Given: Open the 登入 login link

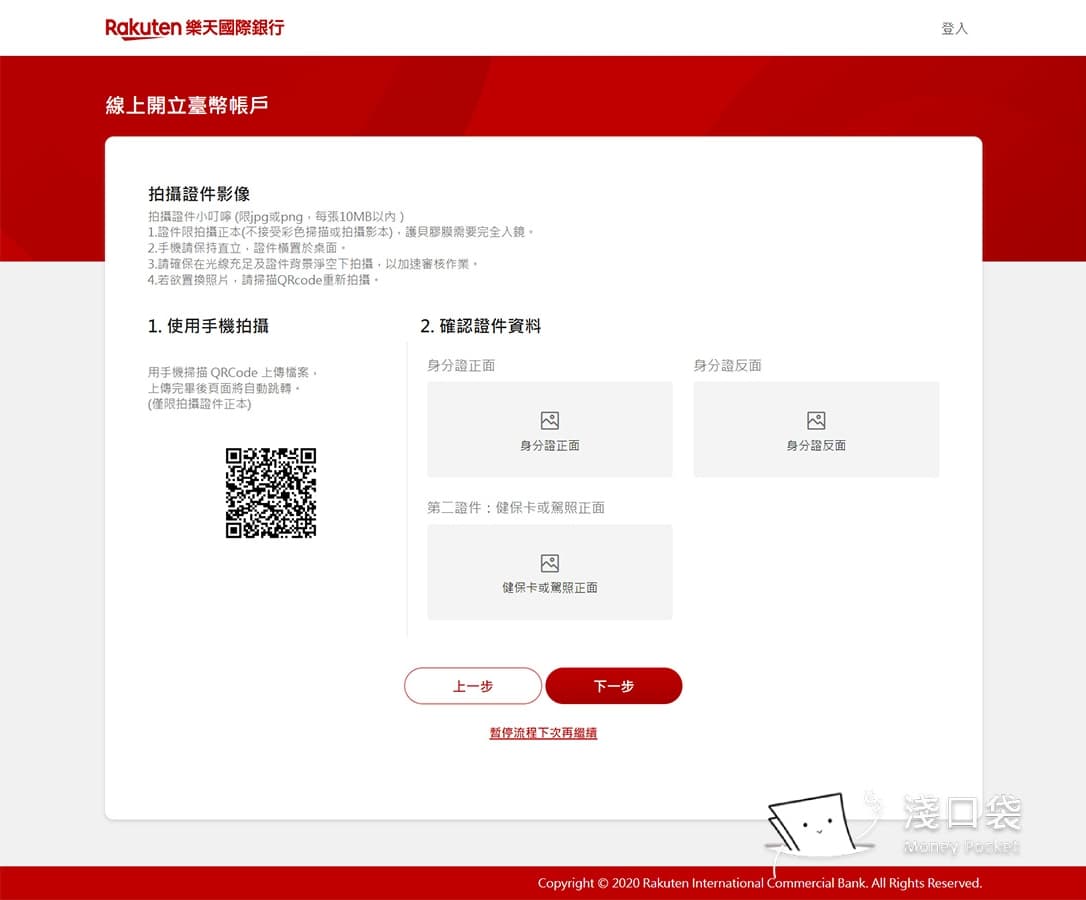Looking at the screenshot, I should click(x=954, y=28).
